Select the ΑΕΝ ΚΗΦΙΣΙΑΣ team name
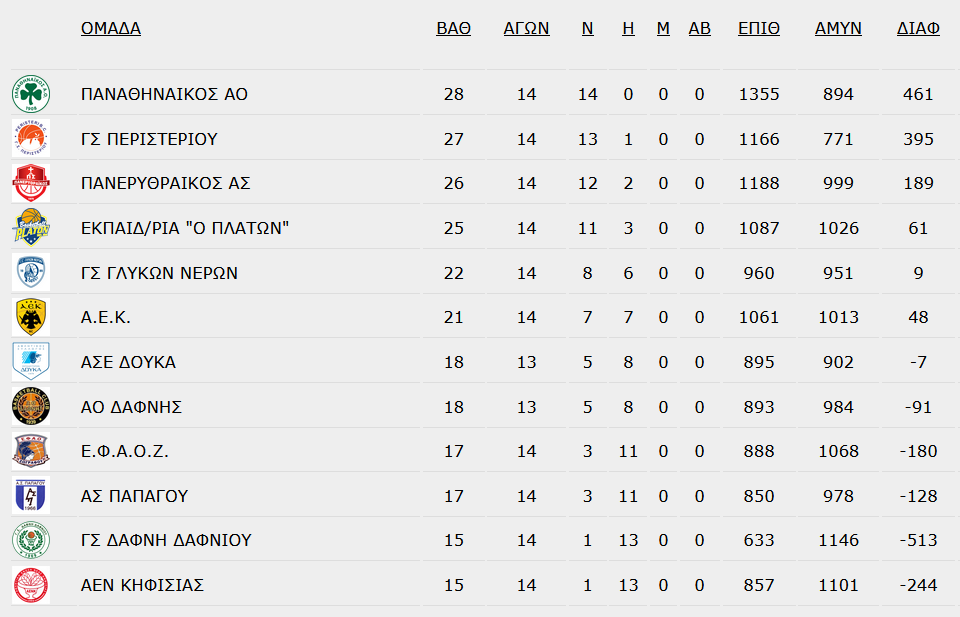 tap(142, 585)
